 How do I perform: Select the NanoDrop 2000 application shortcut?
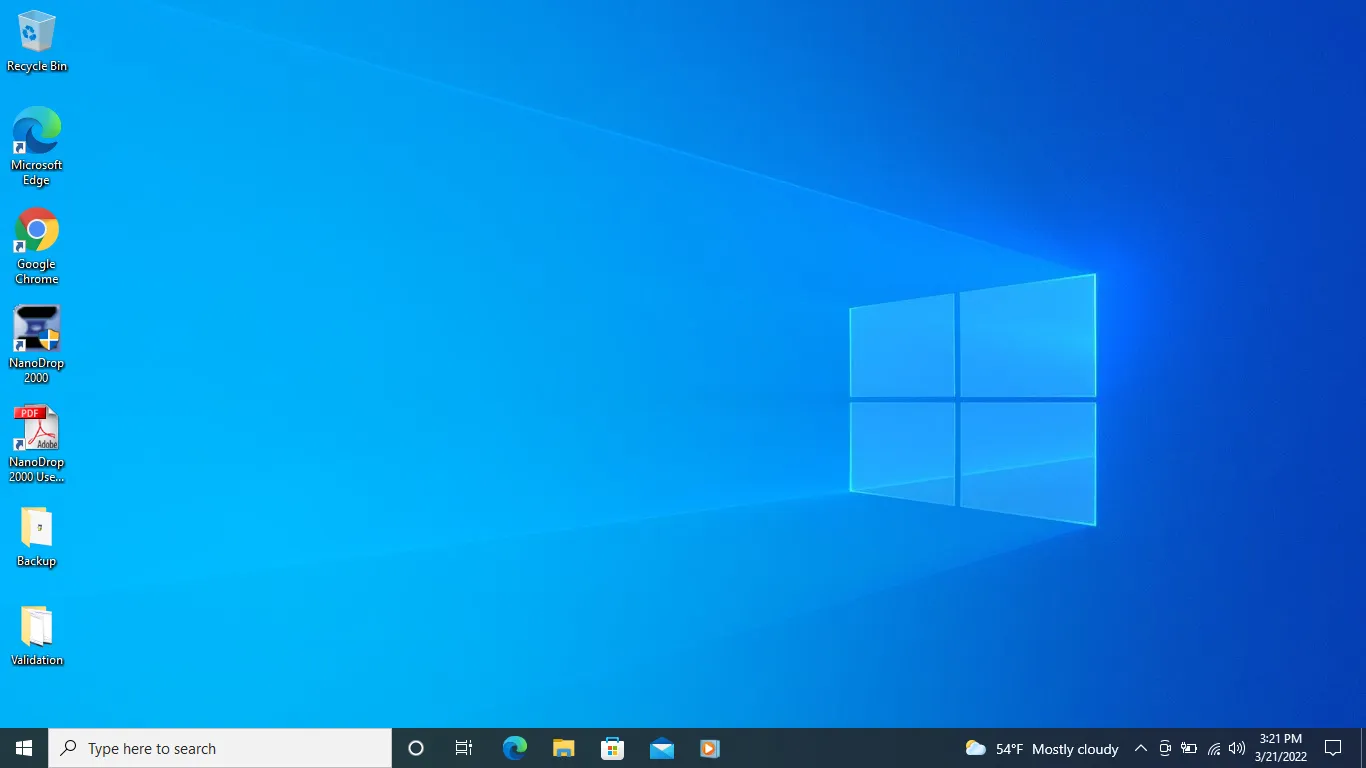37,344
